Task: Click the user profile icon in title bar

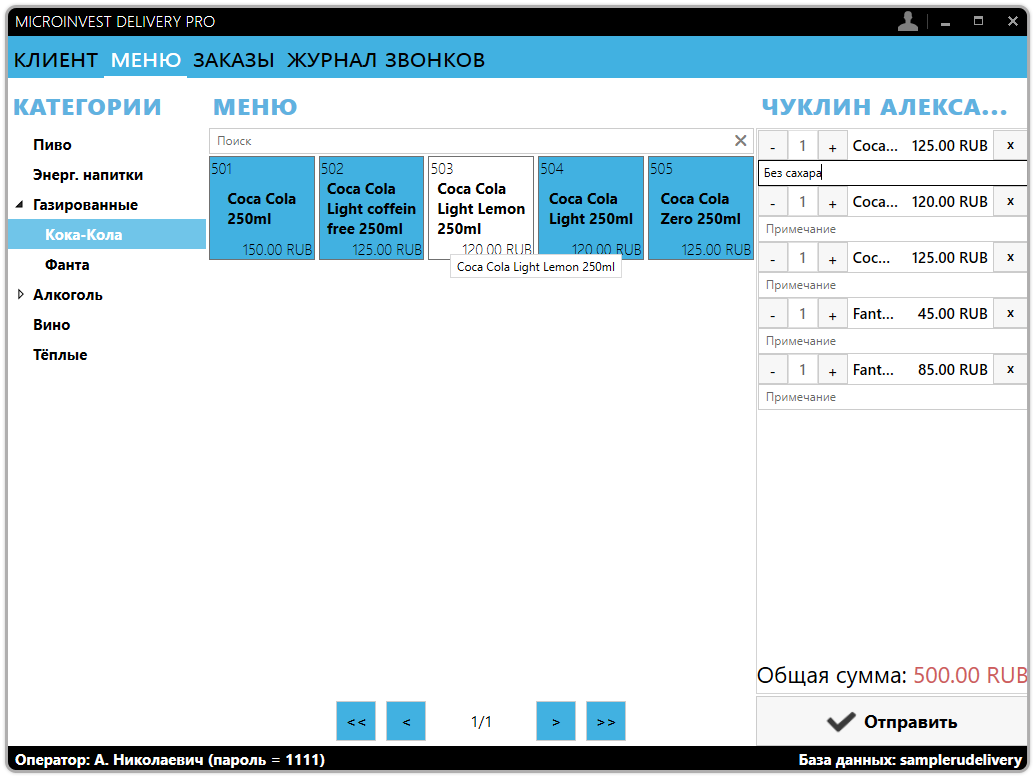Action: click(x=908, y=22)
